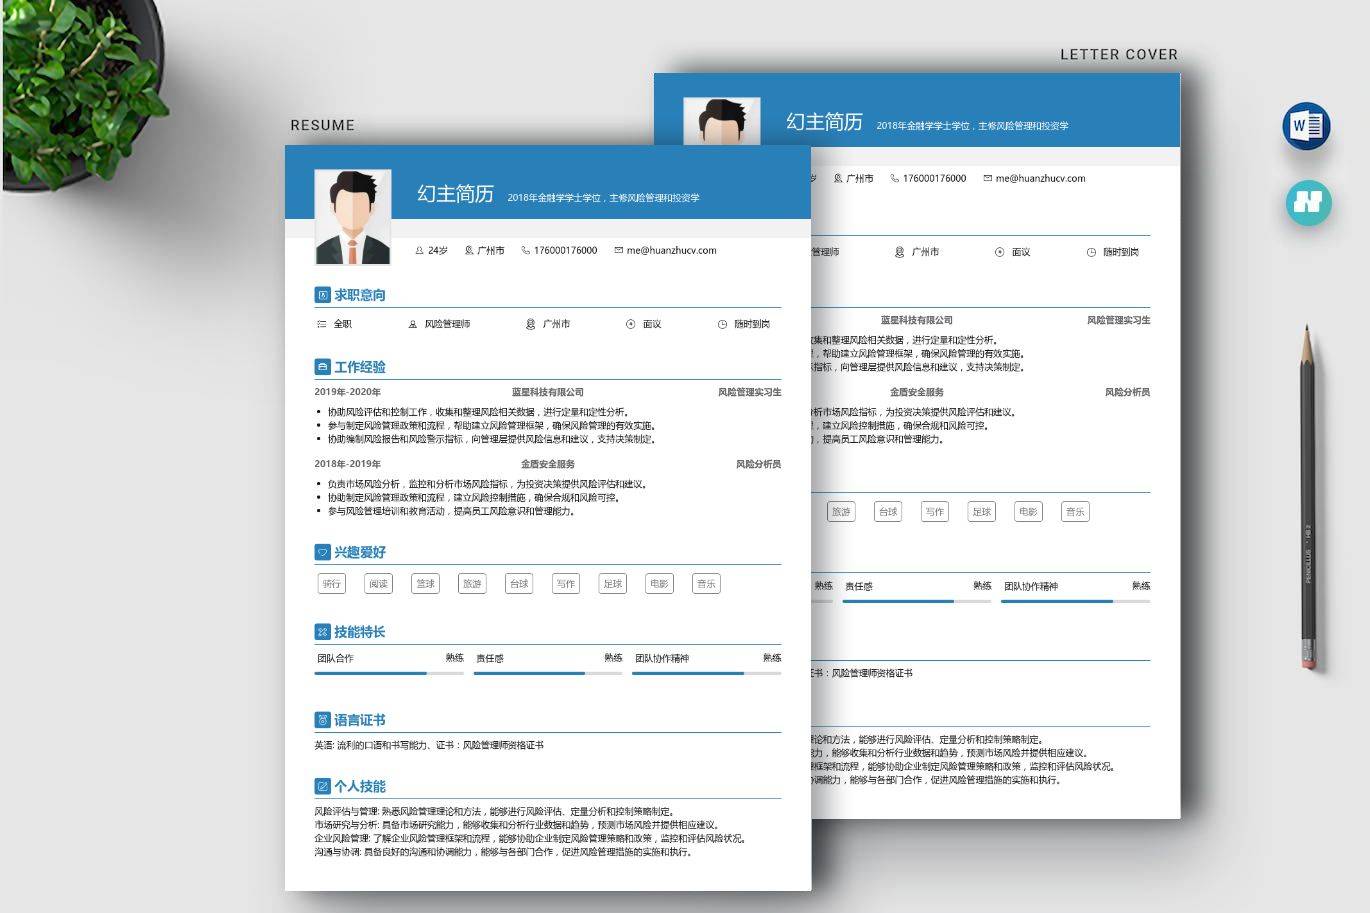
Task: Click the 语言证书 heading text
Action: coord(360,720)
